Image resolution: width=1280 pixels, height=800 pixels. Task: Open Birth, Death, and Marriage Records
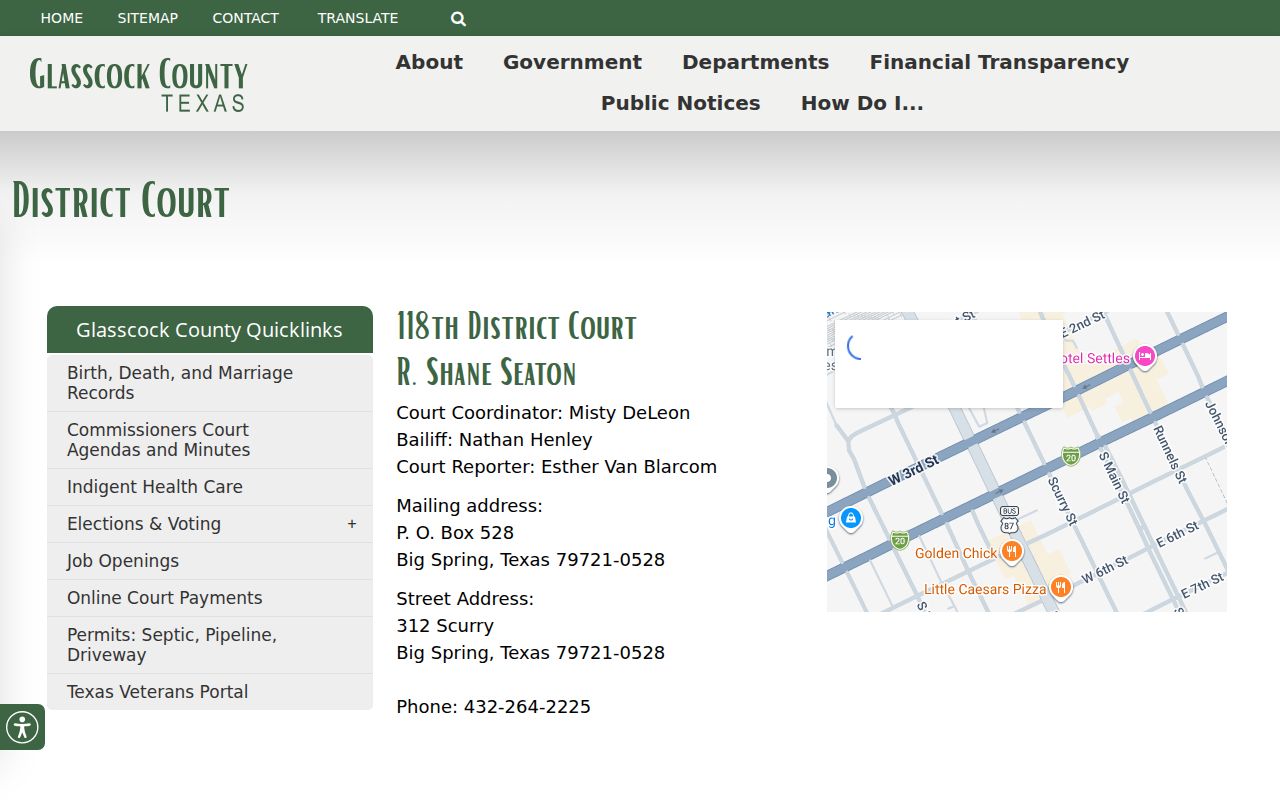[x=210, y=383]
